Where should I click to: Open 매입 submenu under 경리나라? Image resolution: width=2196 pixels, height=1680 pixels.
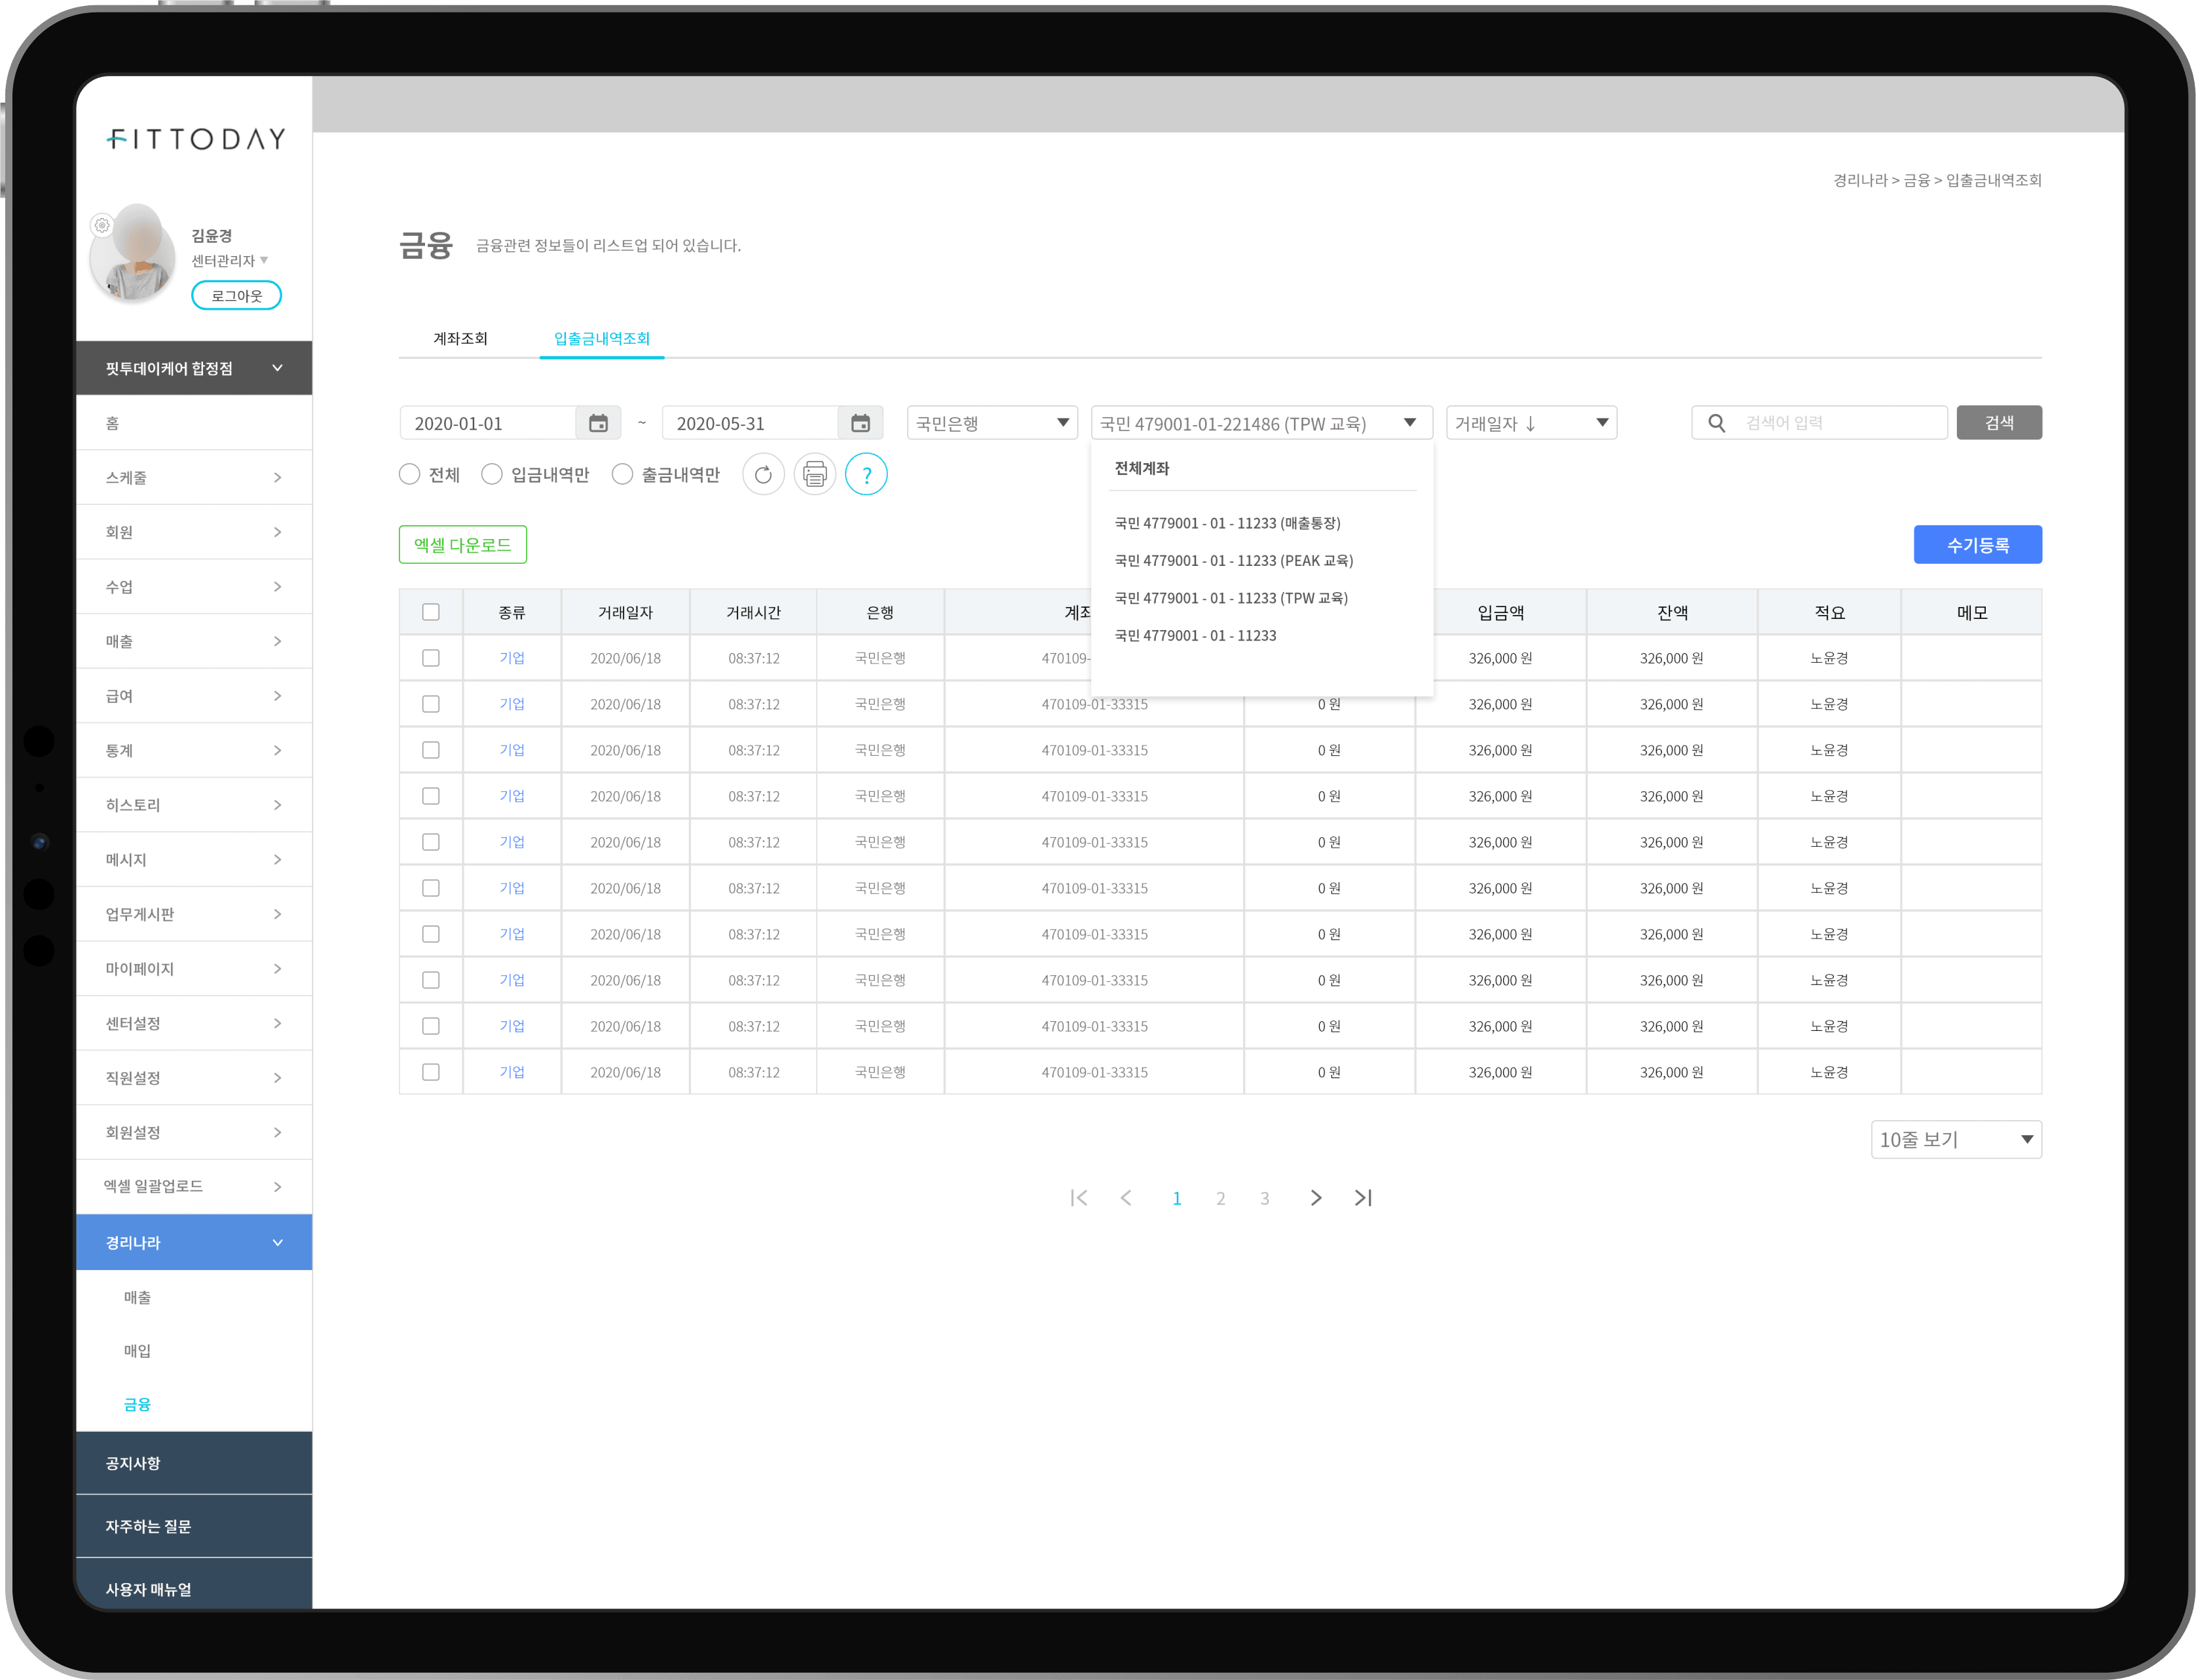coord(137,1350)
